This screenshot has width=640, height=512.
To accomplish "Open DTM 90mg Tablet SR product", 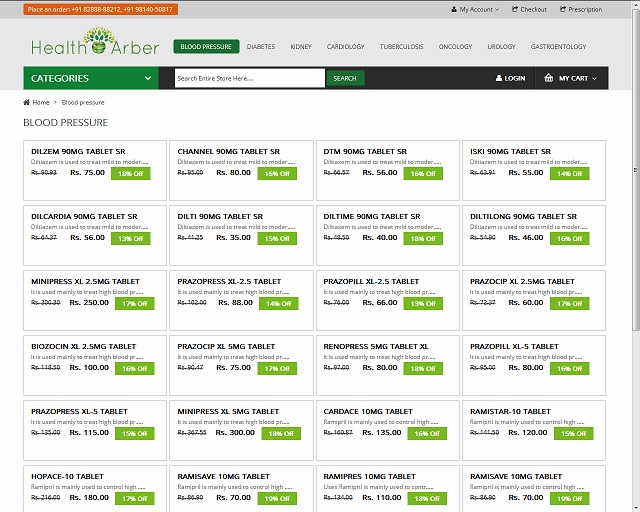I will tap(365, 151).
